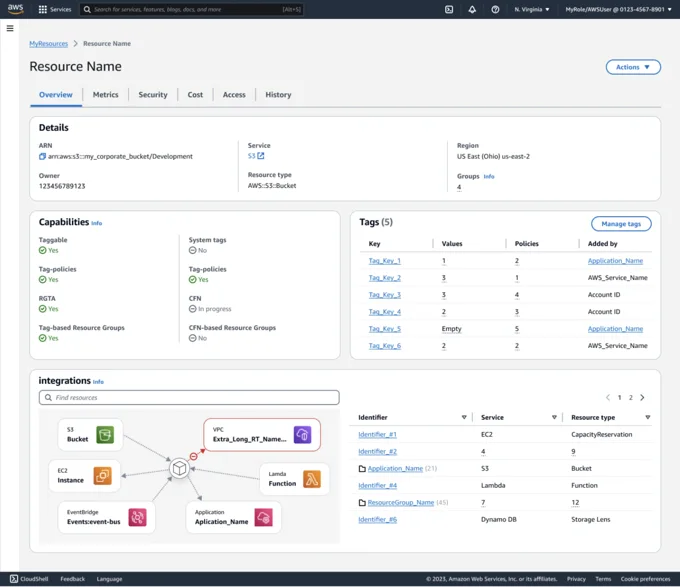Go to integrations page 2
Image resolution: width=680 pixels, height=587 pixels.
click(631, 398)
